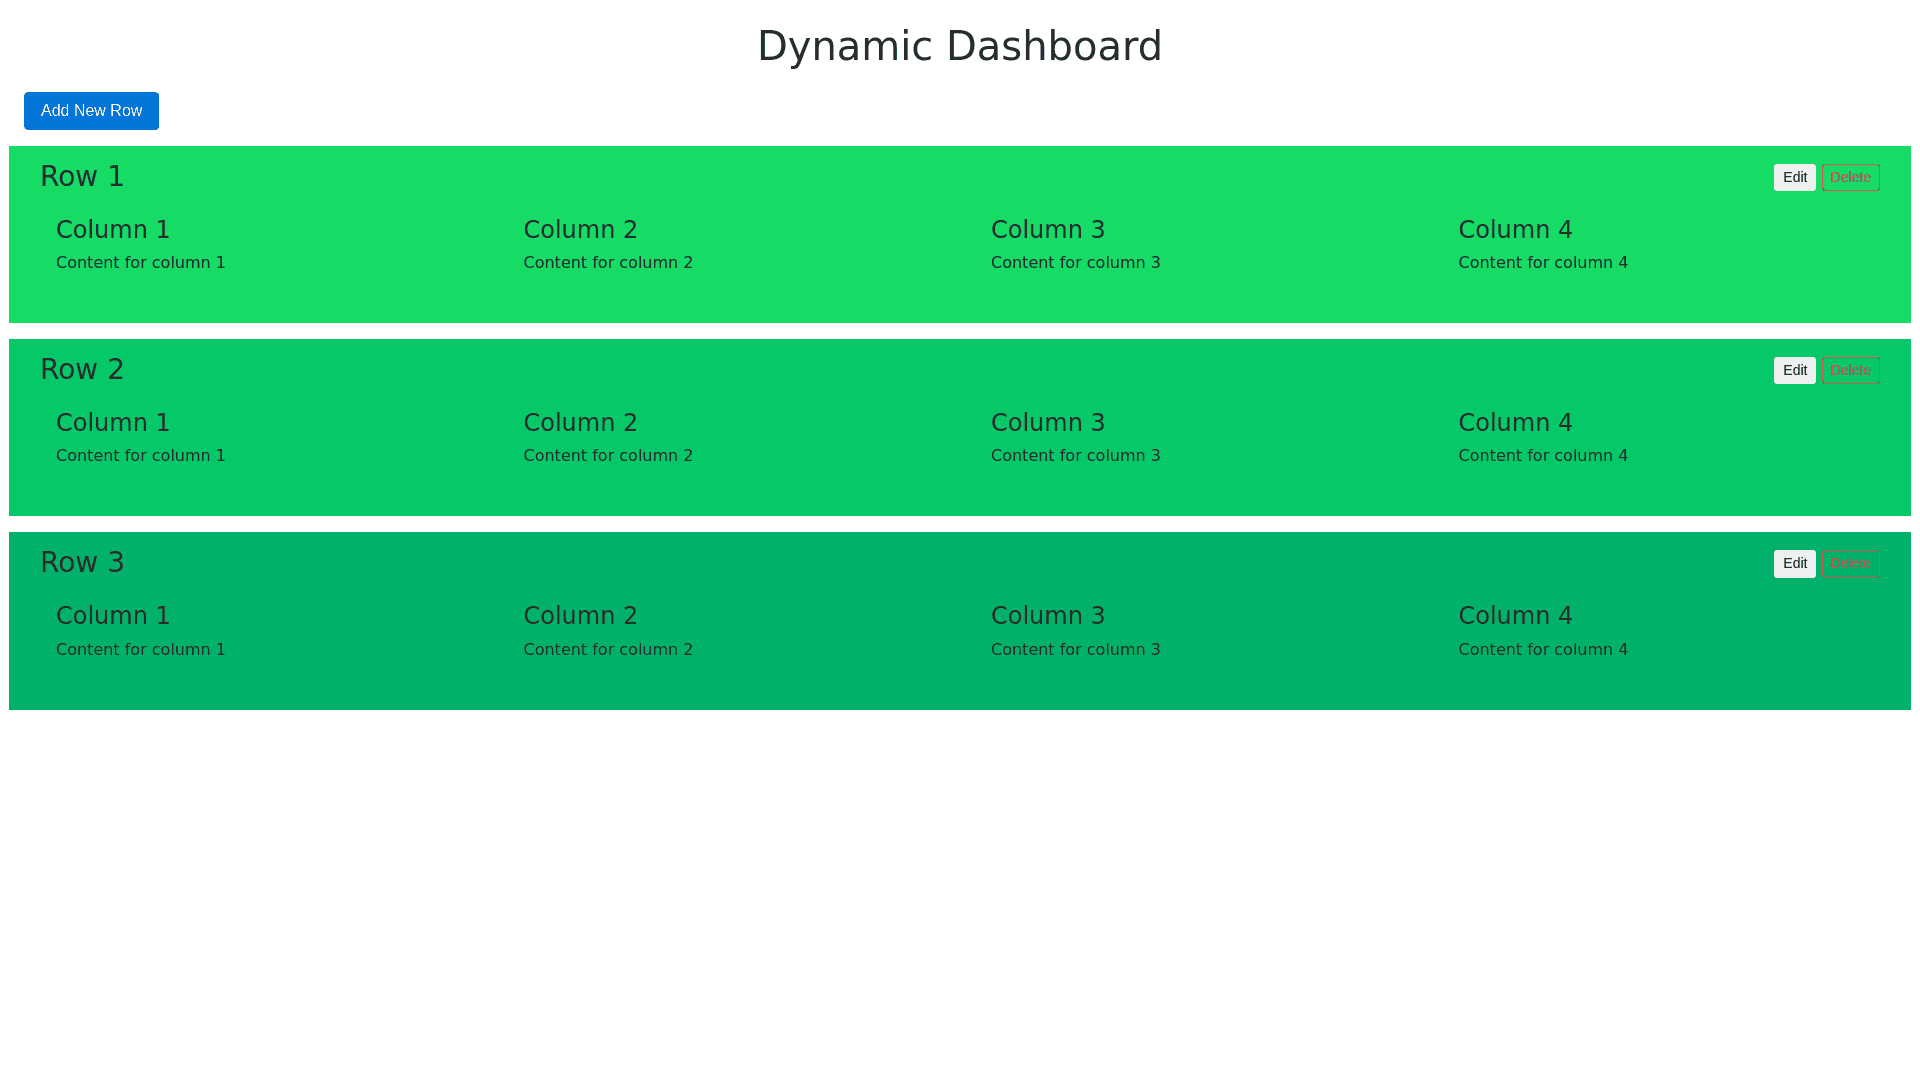Delete Row 2 using its Delete button
Viewport: 1920px width, 1080px height.
tap(1850, 370)
